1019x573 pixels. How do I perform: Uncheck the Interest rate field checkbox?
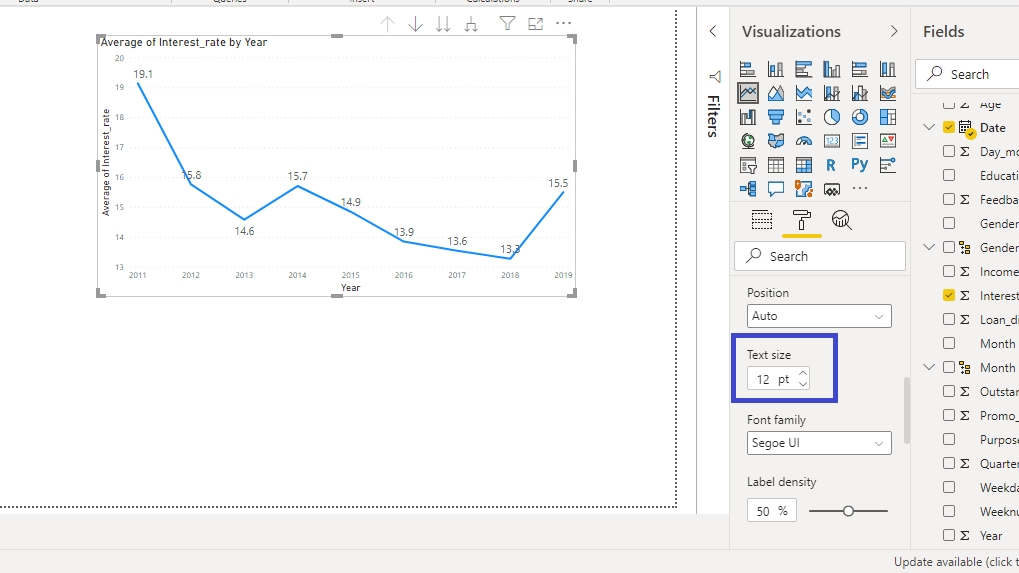(949, 296)
